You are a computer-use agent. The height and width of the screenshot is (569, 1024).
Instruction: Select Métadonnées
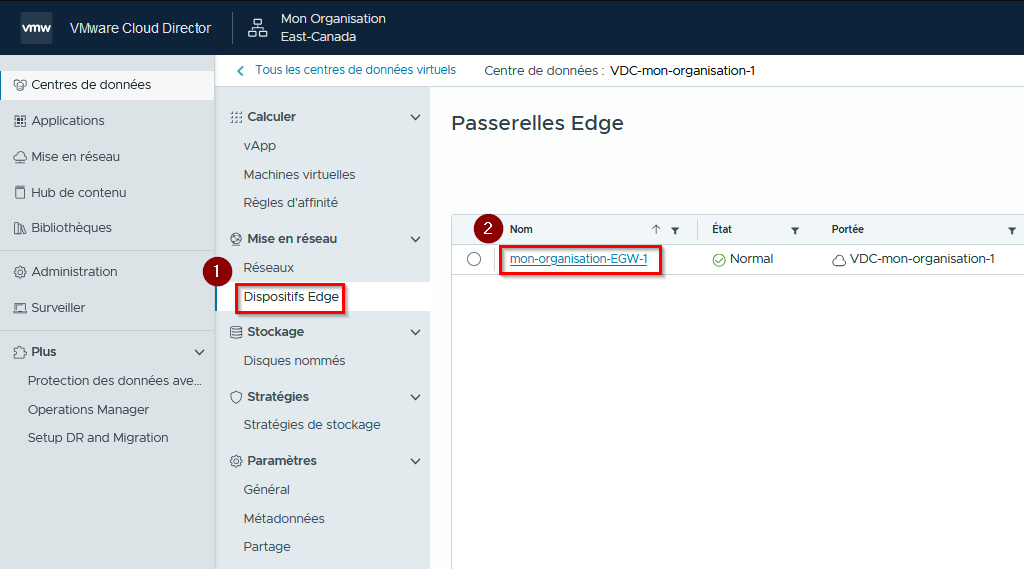coord(283,519)
